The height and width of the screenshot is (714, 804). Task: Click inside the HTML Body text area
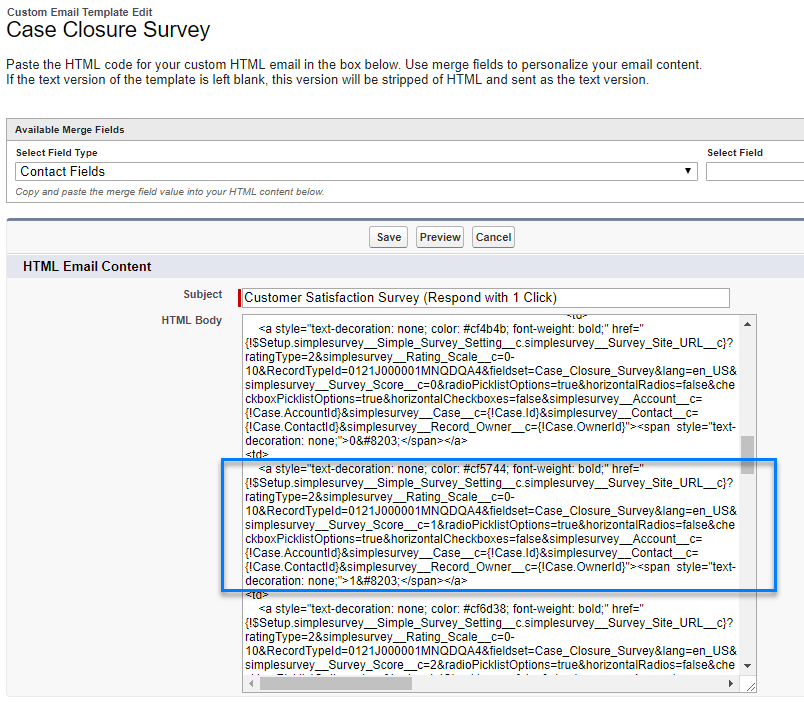[x=491, y=495]
